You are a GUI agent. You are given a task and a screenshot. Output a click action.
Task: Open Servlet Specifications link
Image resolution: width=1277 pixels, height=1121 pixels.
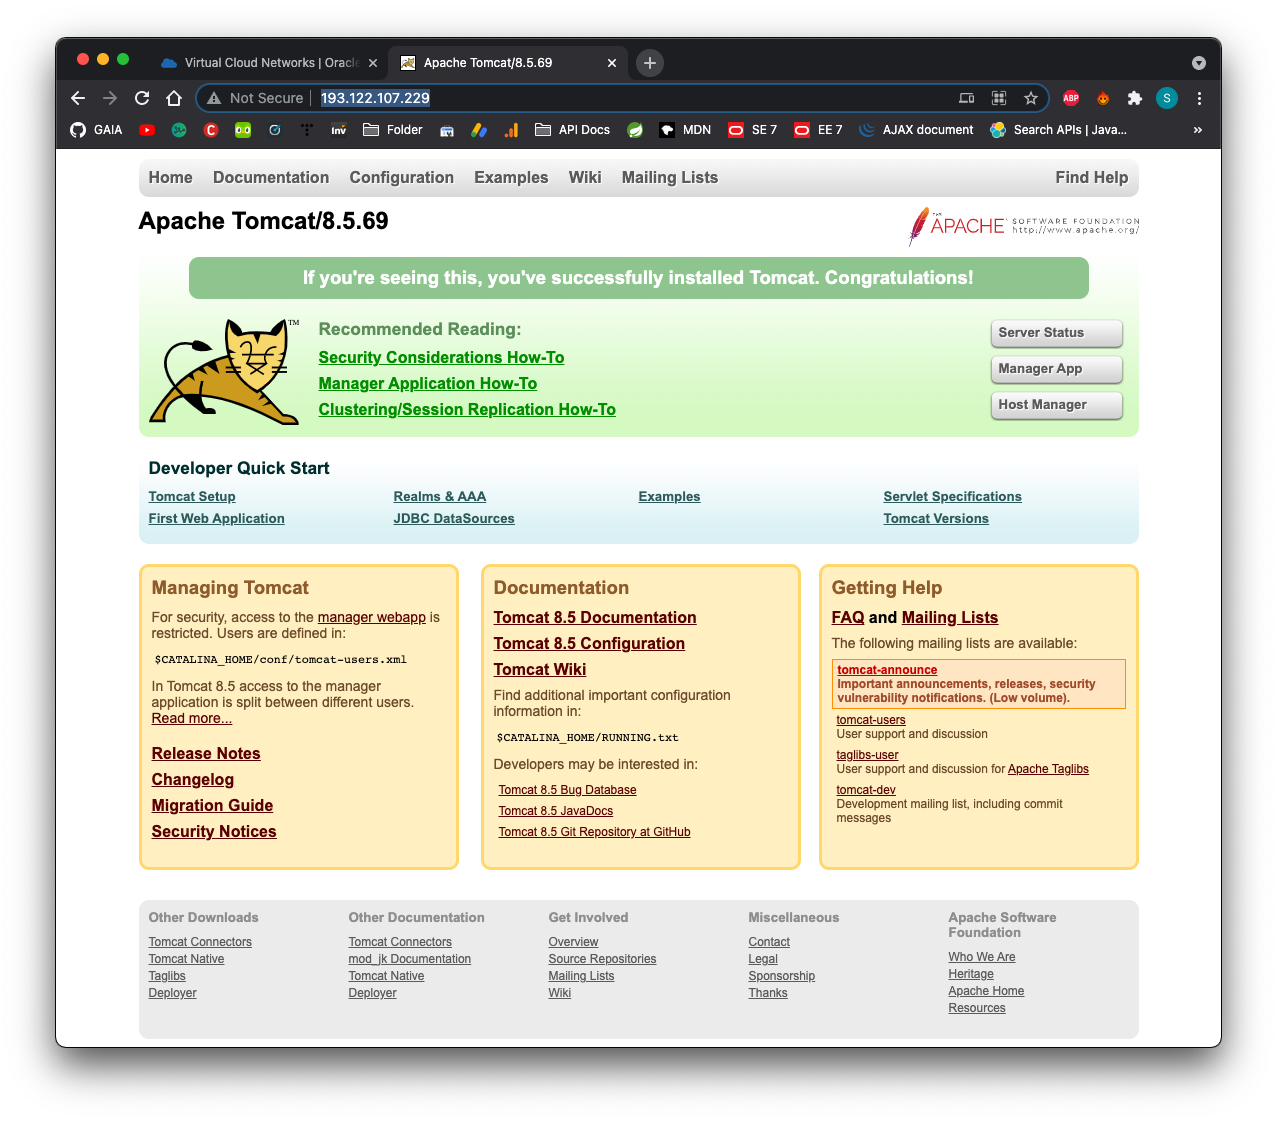click(x=953, y=497)
